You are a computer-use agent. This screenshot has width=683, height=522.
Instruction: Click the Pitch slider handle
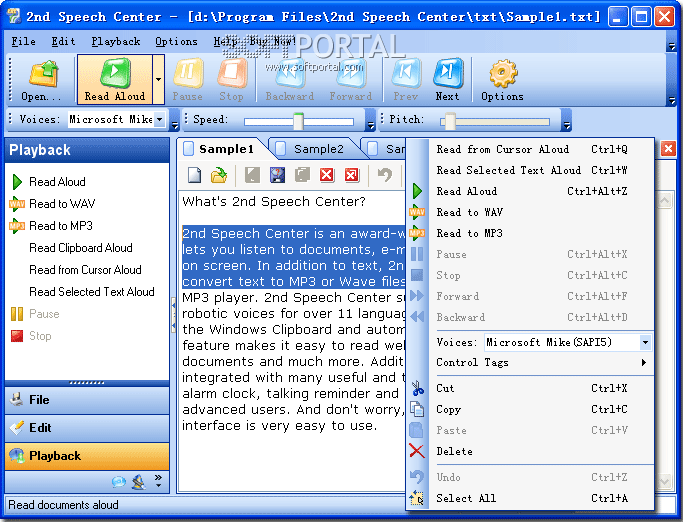[x=450, y=121]
